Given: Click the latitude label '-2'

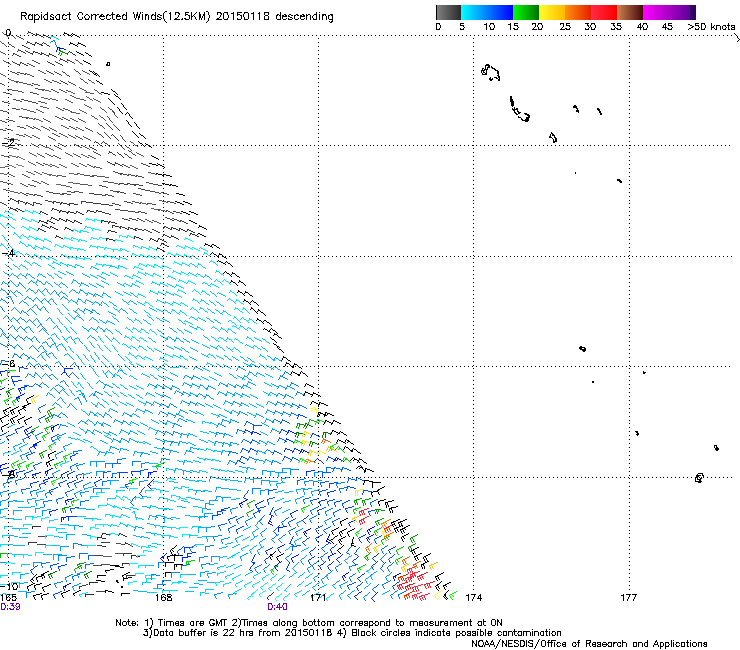Looking at the screenshot, I should pos(9,143).
